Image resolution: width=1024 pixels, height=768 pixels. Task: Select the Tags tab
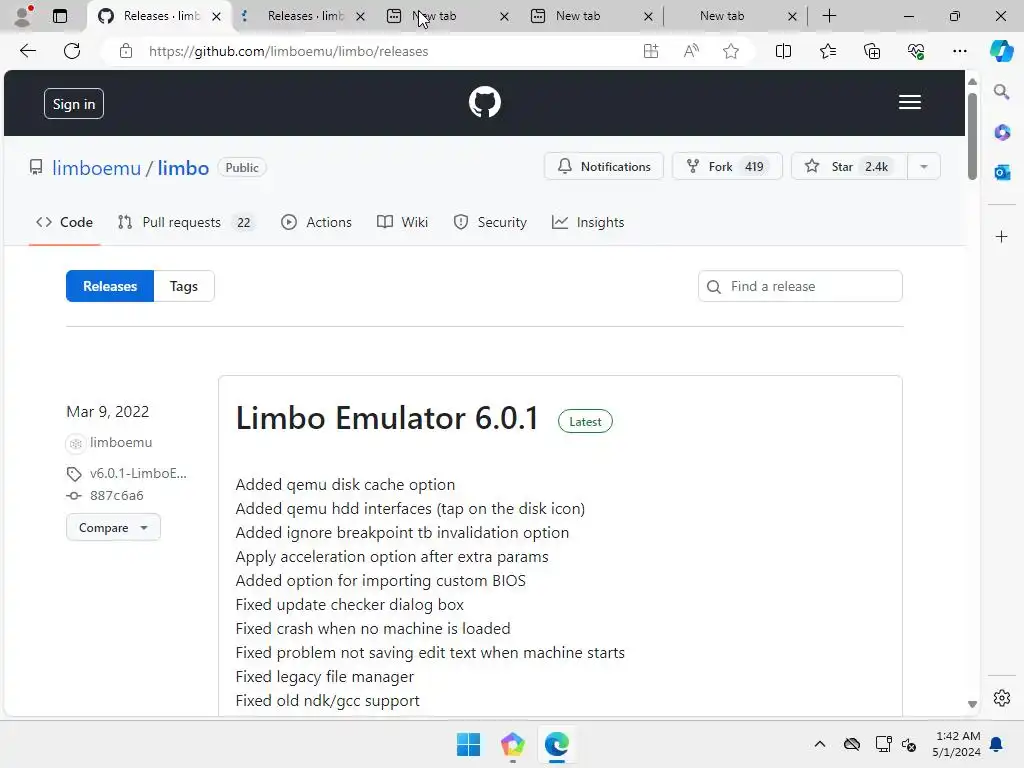pyautogui.click(x=184, y=286)
